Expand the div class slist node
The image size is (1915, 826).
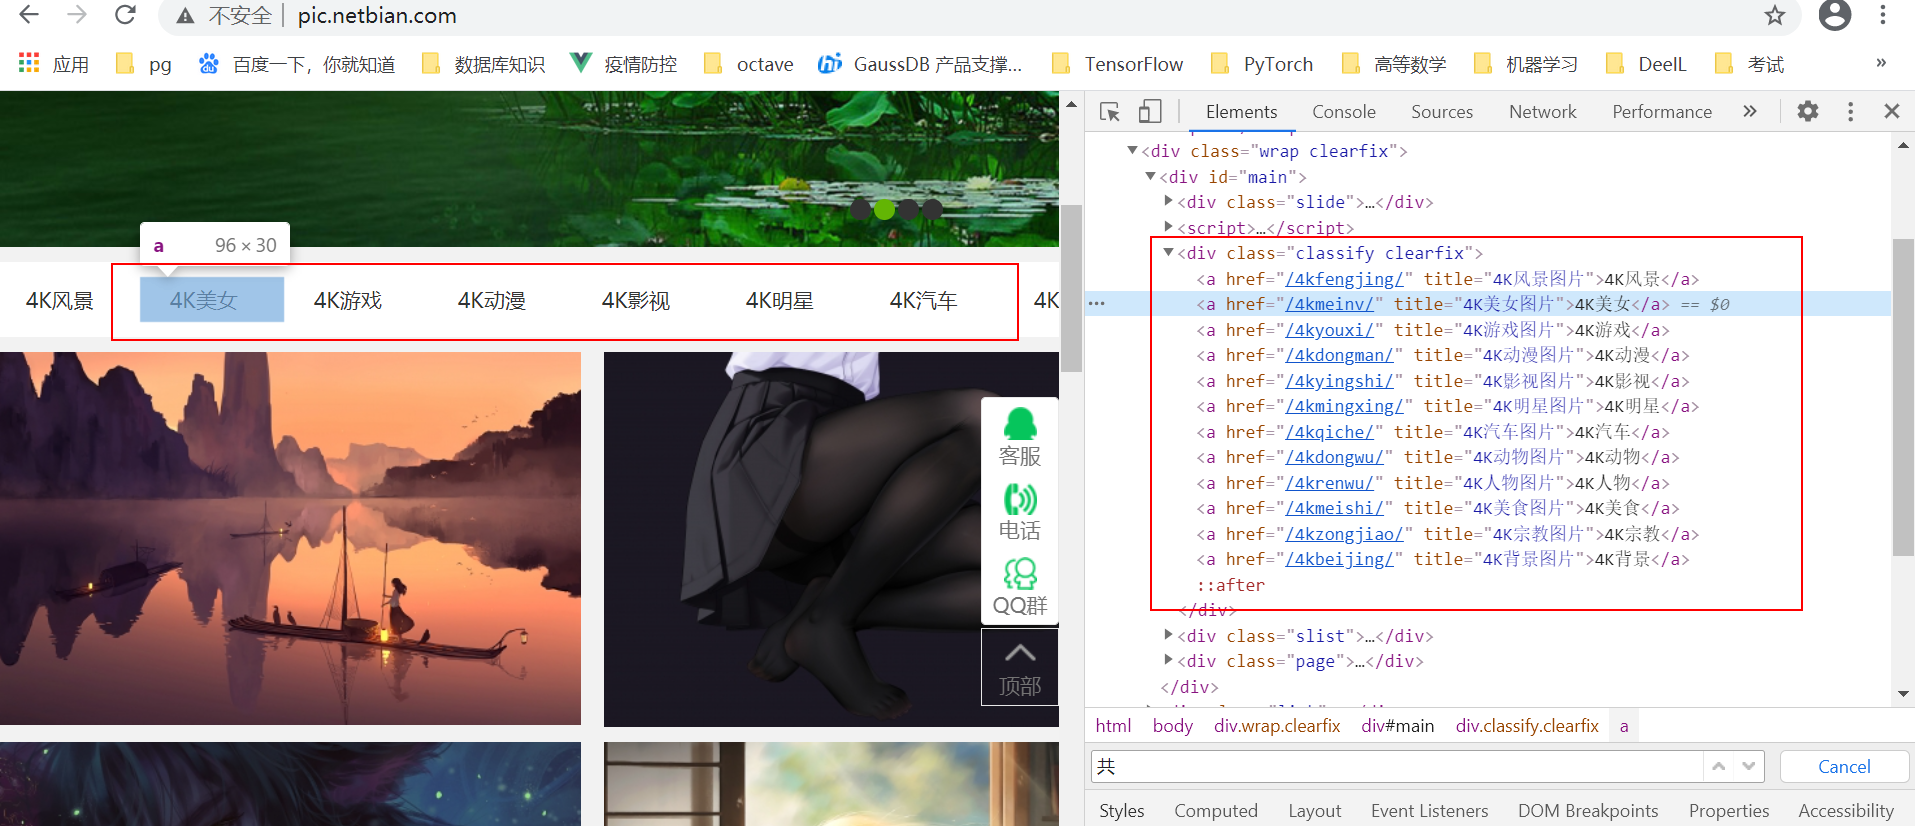tap(1168, 635)
